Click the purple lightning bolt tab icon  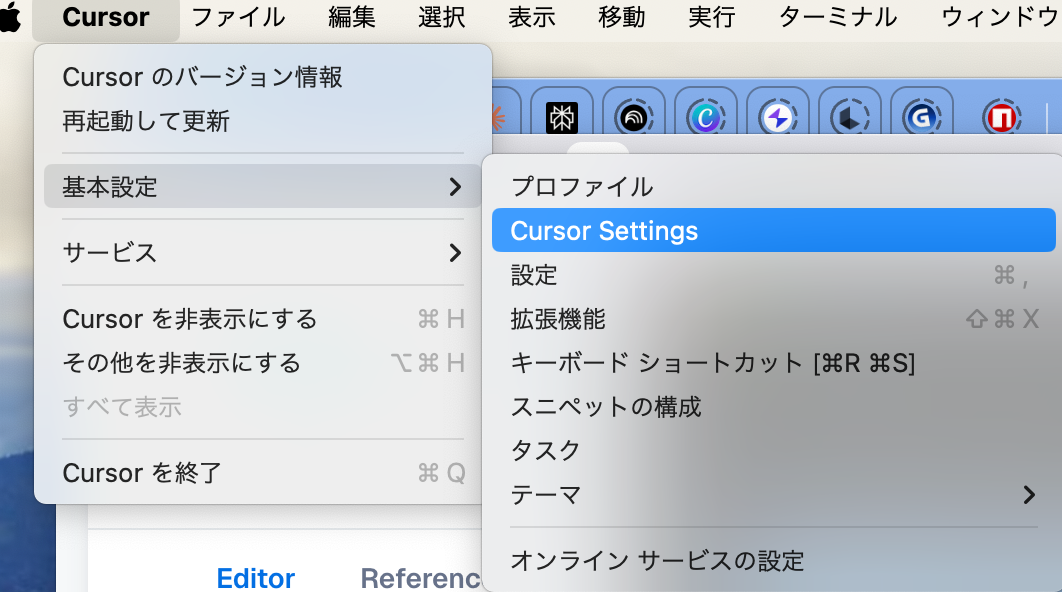778,118
